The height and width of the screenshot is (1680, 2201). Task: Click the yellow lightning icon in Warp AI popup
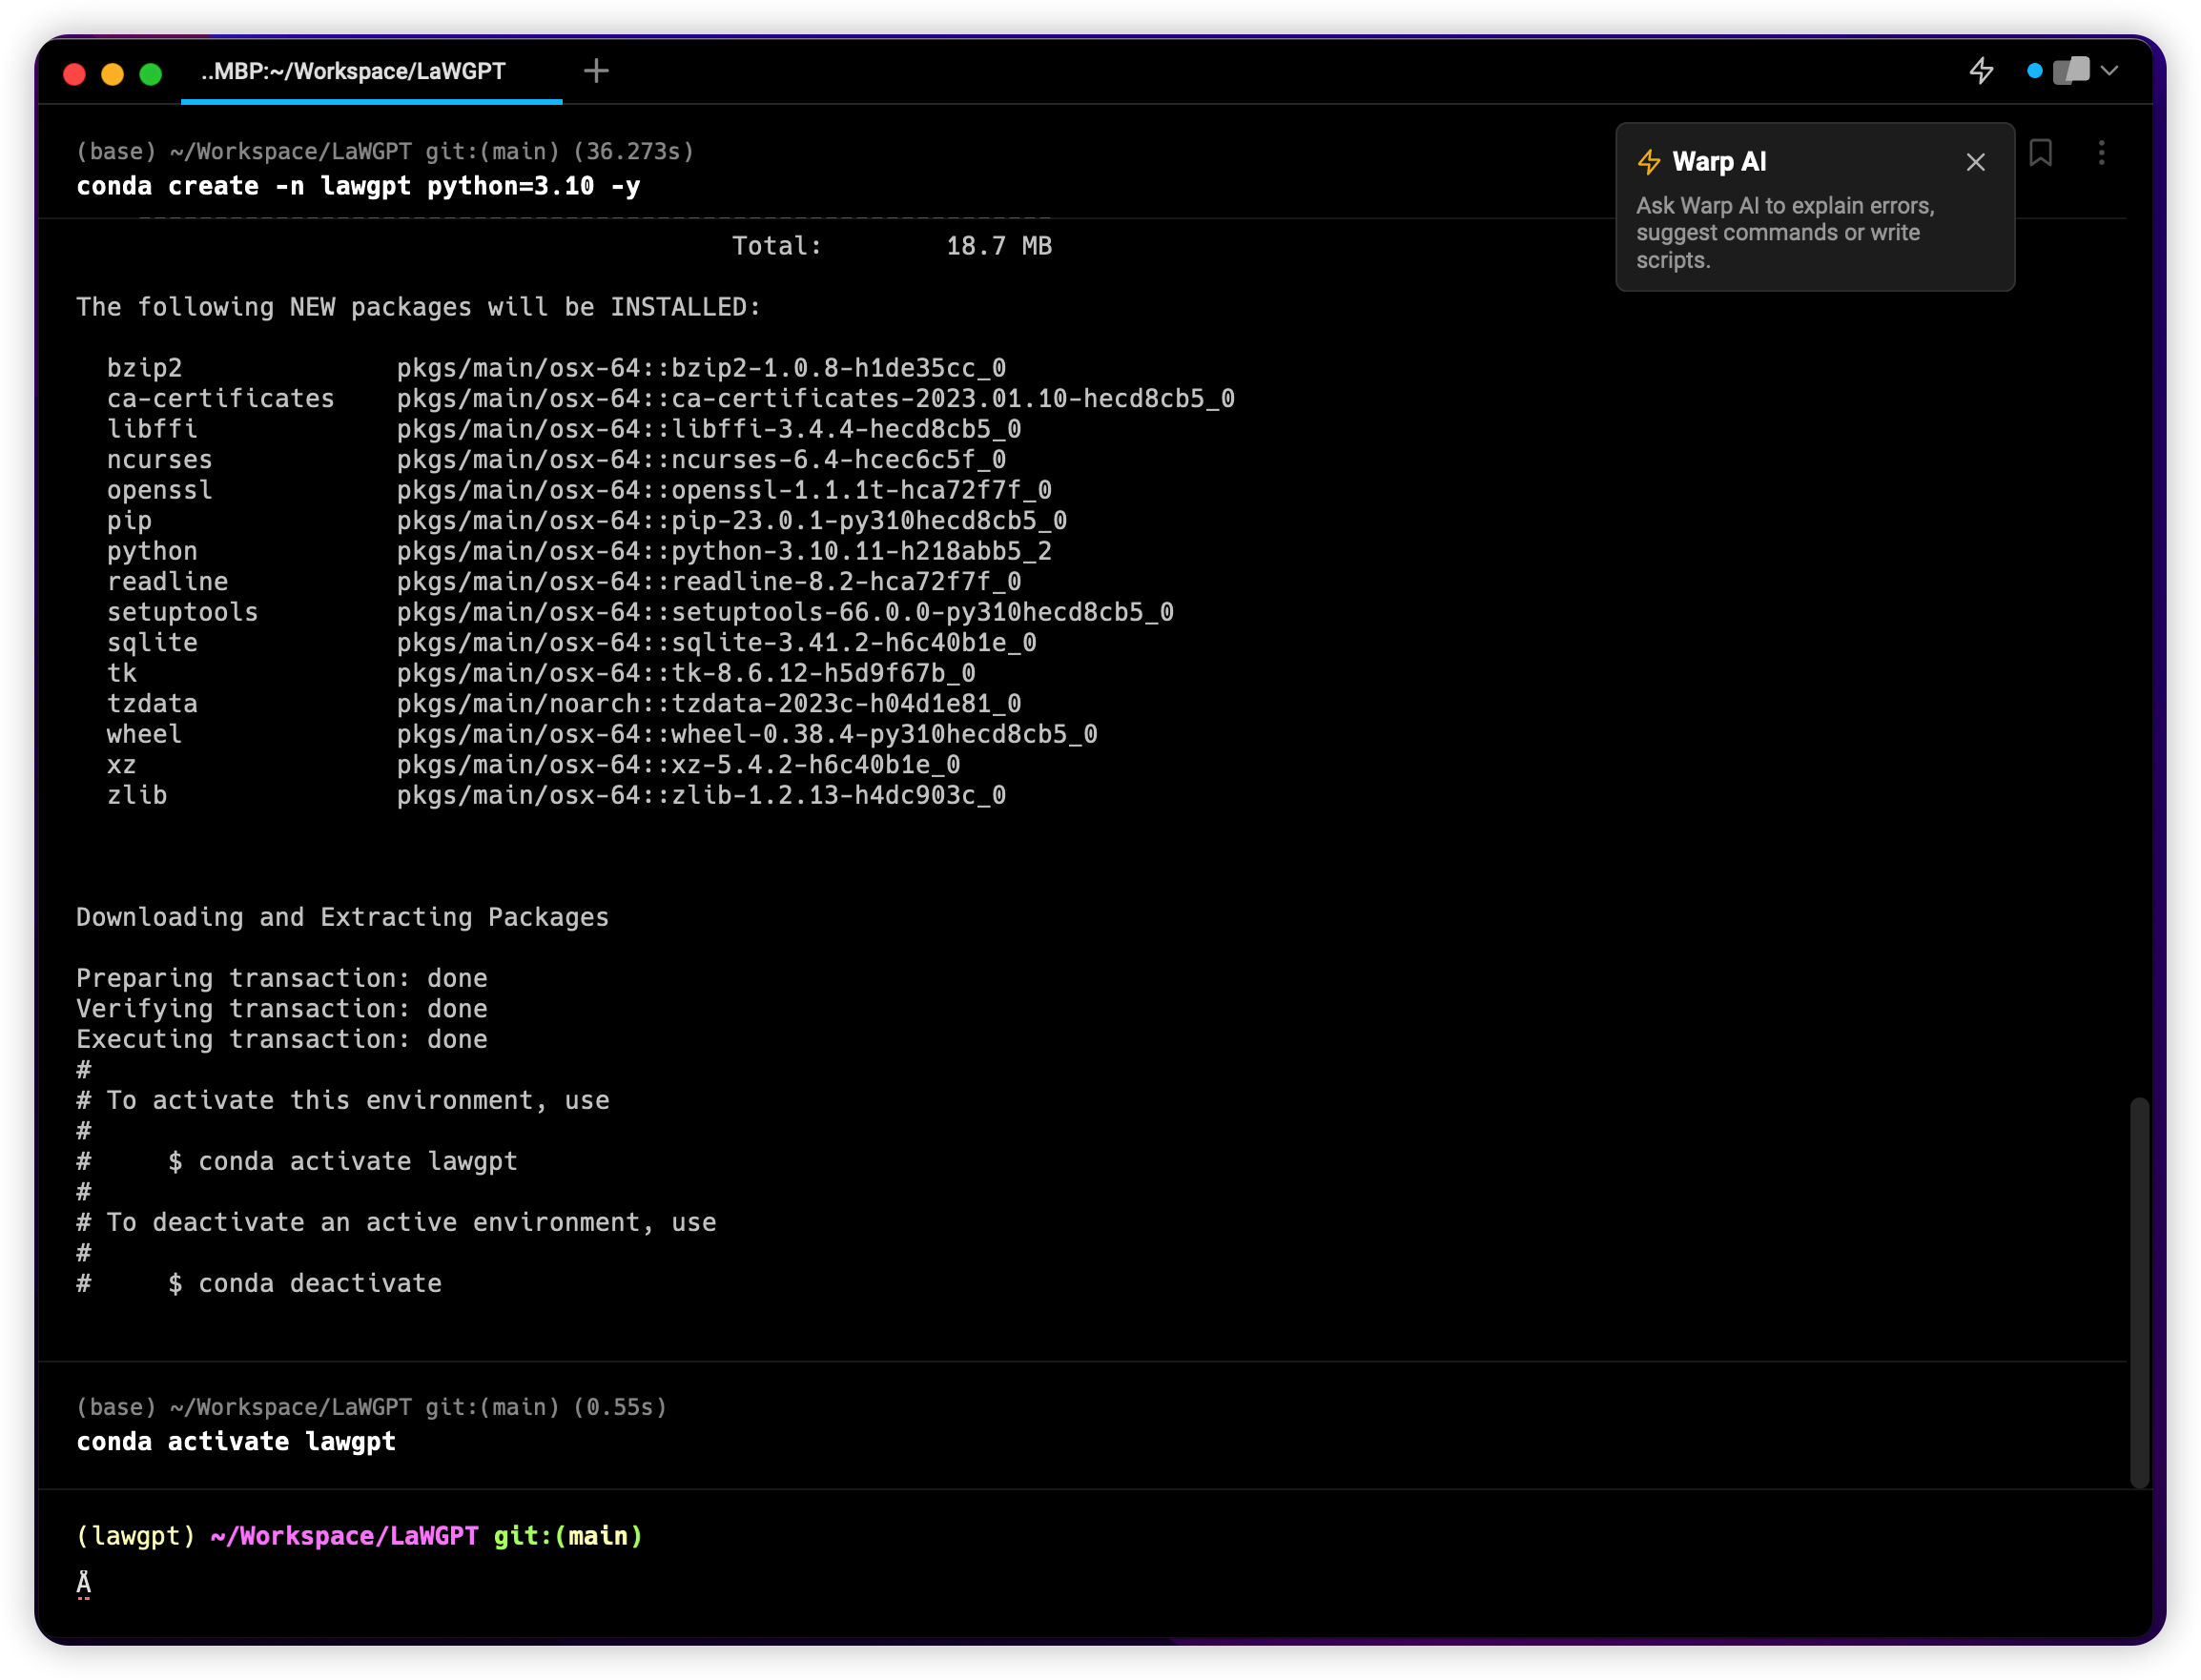coord(1649,162)
